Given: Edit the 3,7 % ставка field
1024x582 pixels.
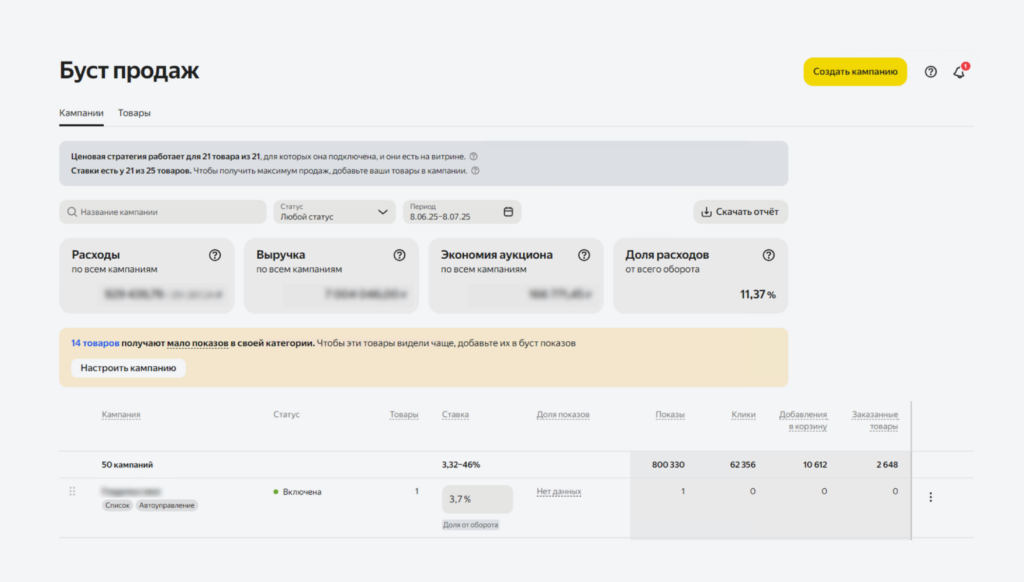Looking at the screenshot, I should tap(477, 499).
